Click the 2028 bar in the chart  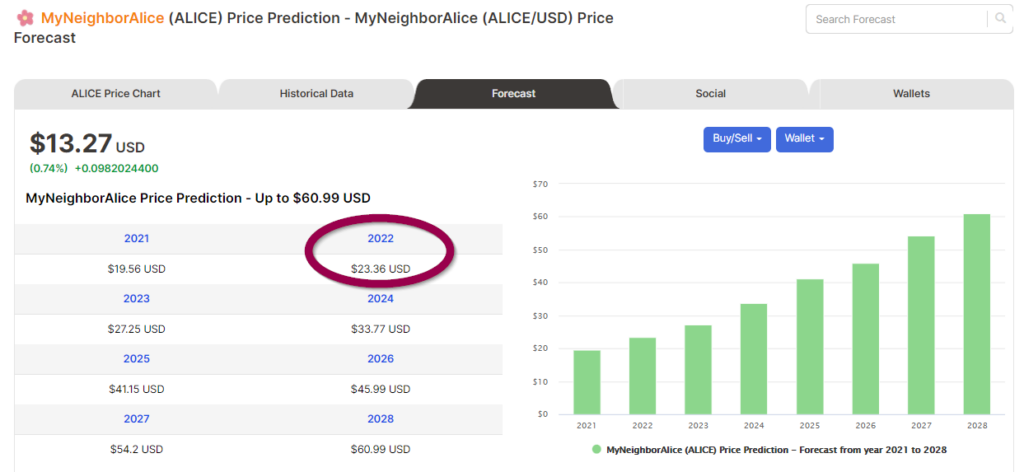tap(977, 314)
